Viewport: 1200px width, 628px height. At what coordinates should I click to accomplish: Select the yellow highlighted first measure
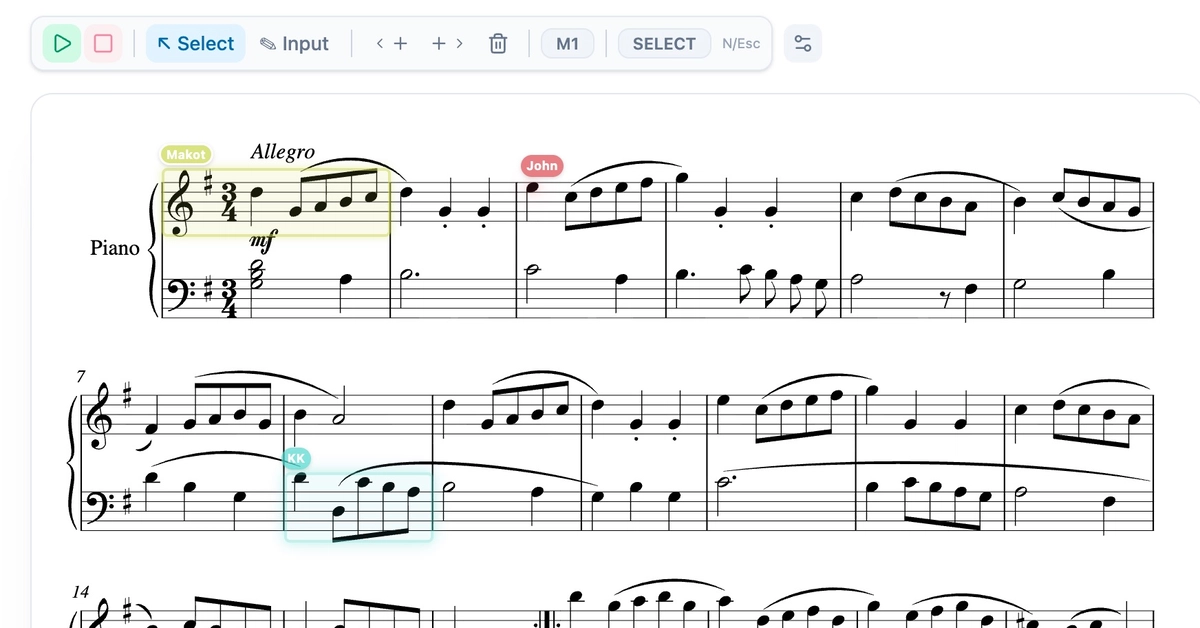coord(276,202)
